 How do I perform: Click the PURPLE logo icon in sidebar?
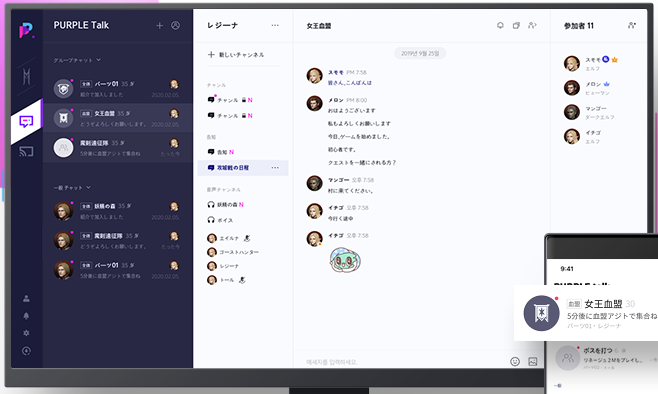pos(26,30)
